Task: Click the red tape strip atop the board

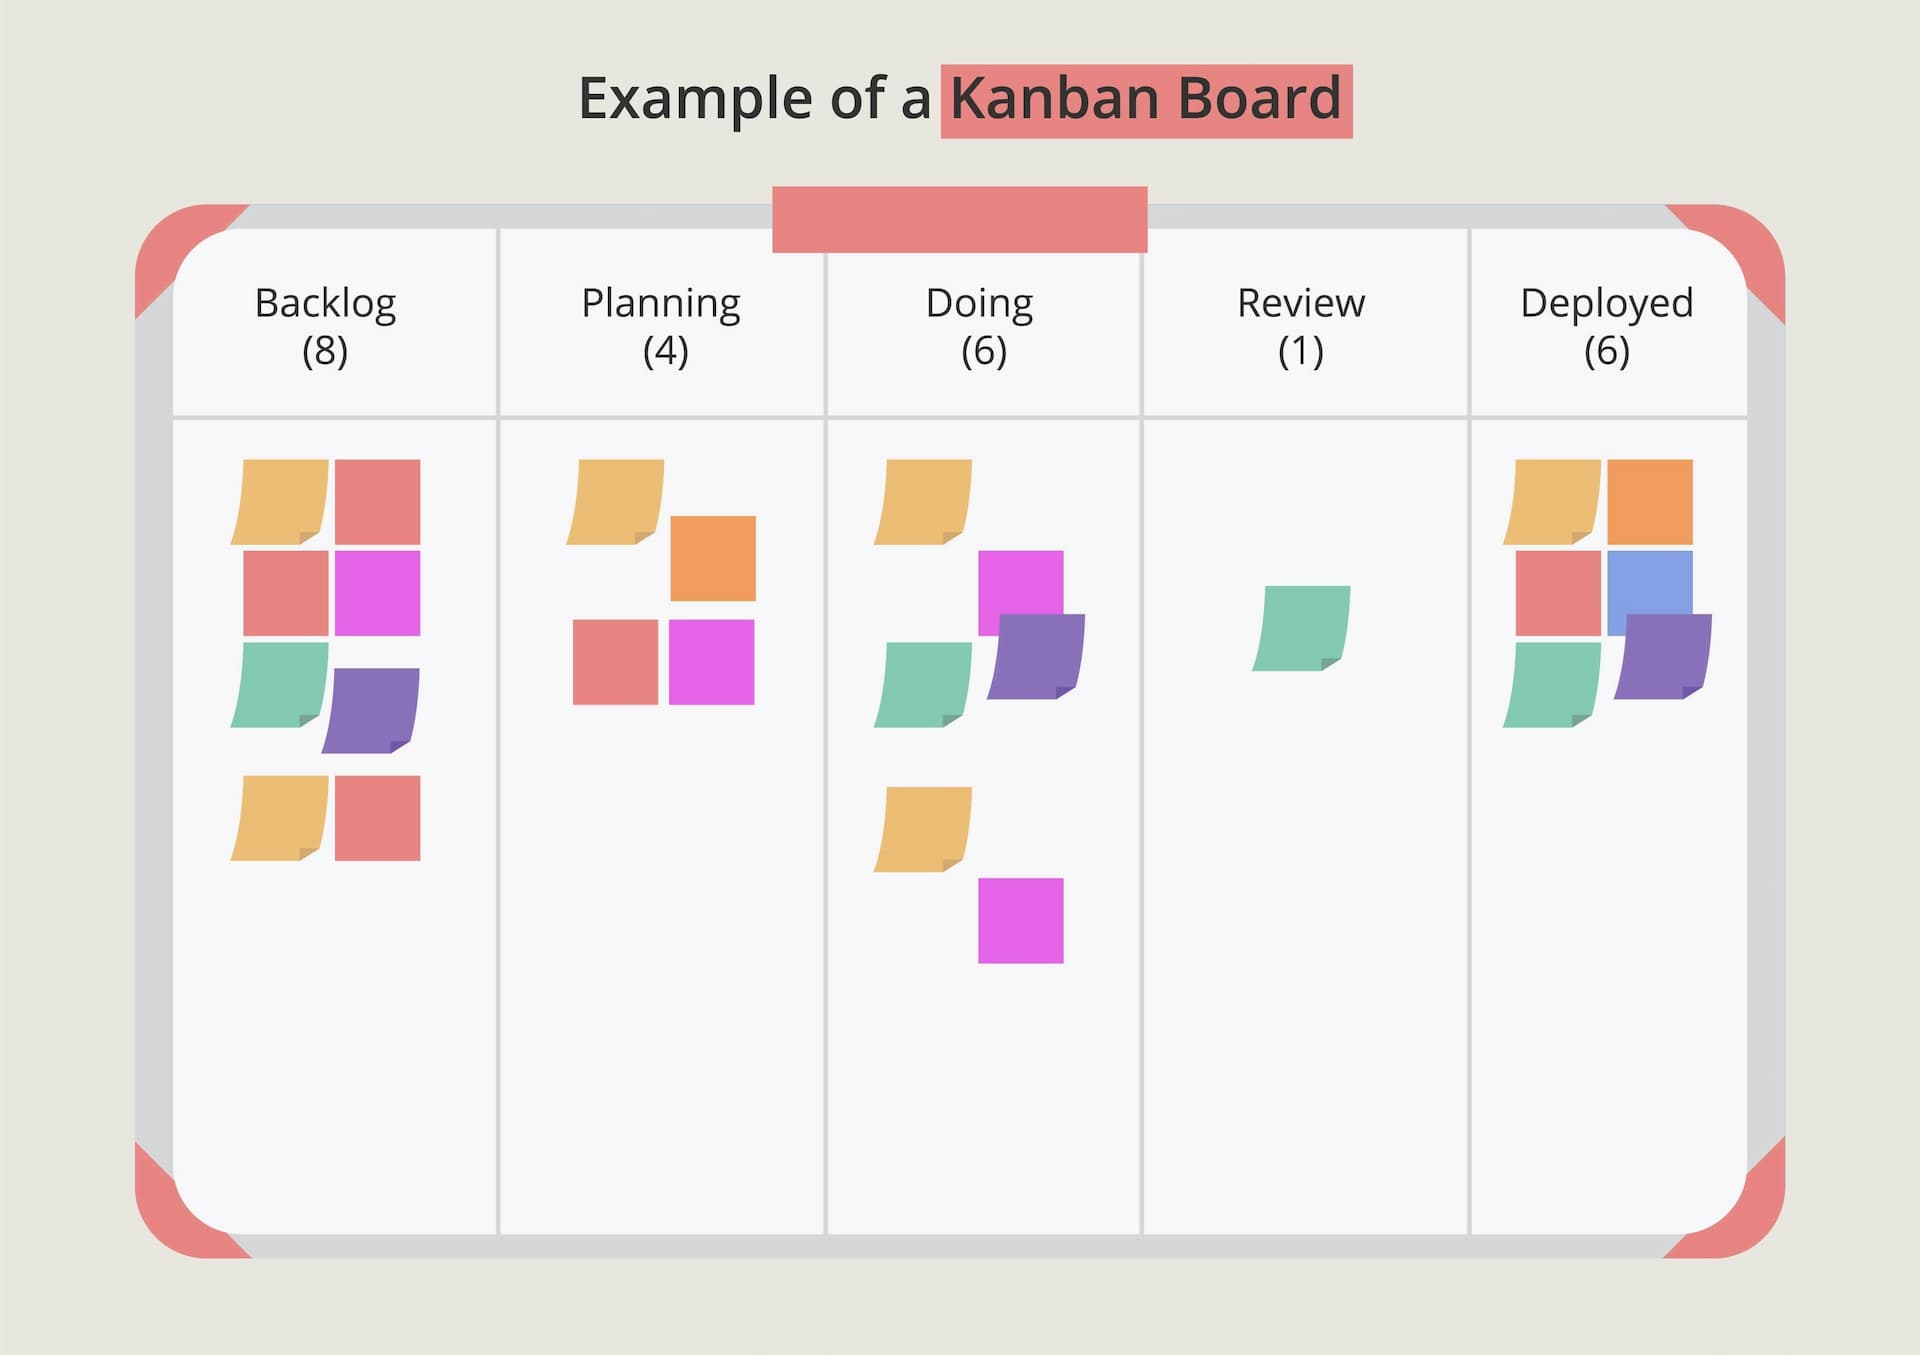Action: 960,219
